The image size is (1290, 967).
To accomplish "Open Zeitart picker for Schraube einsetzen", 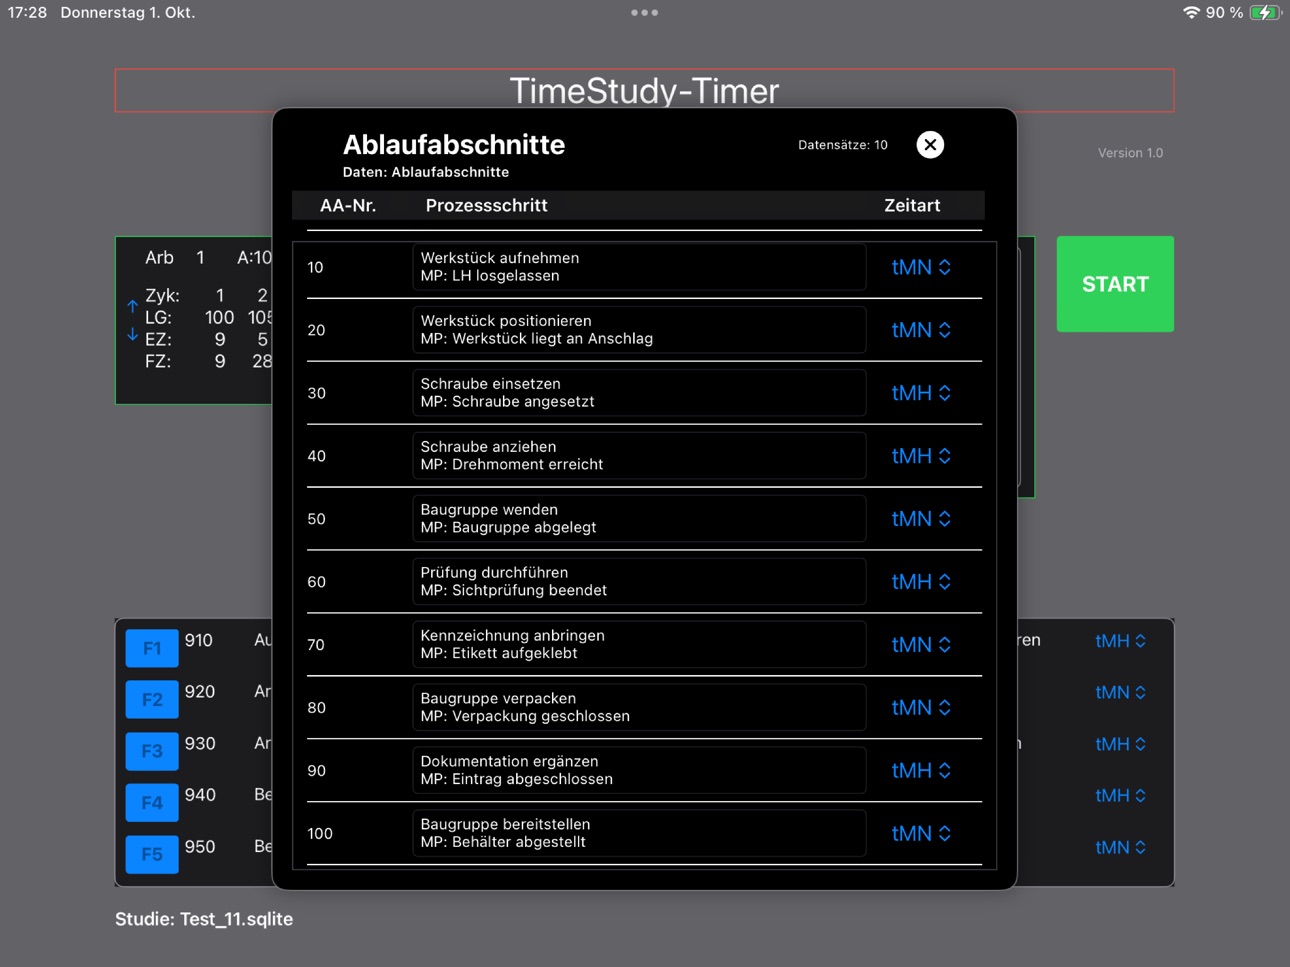I will click(x=921, y=393).
